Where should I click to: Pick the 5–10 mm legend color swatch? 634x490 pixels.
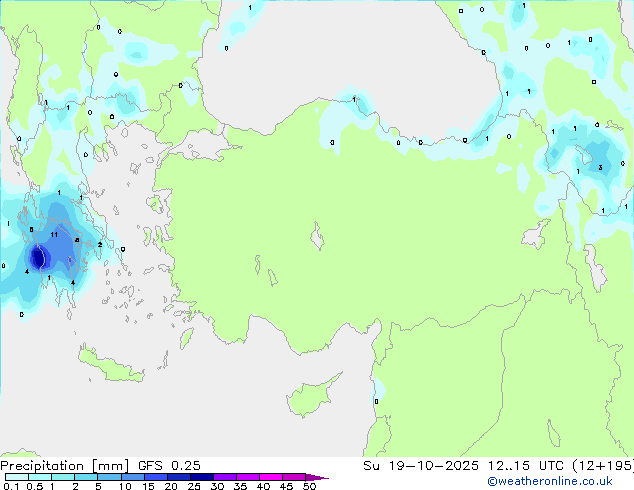tap(109, 477)
